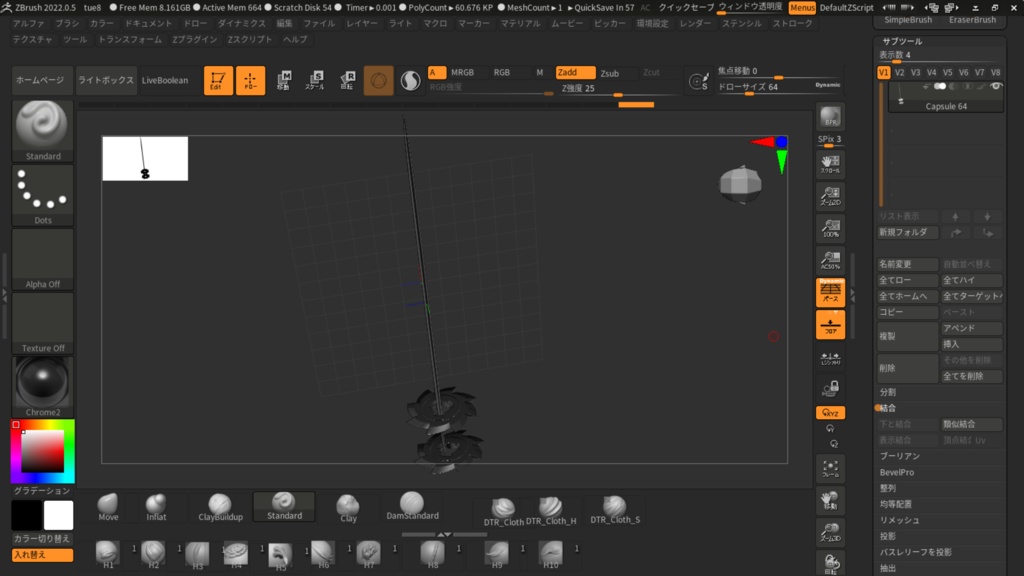Image resolution: width=1024 pixels, height=576 pixels.
Task: Toggle the Floor grid button
Action: pyautogui.click(x=830, y=325)
